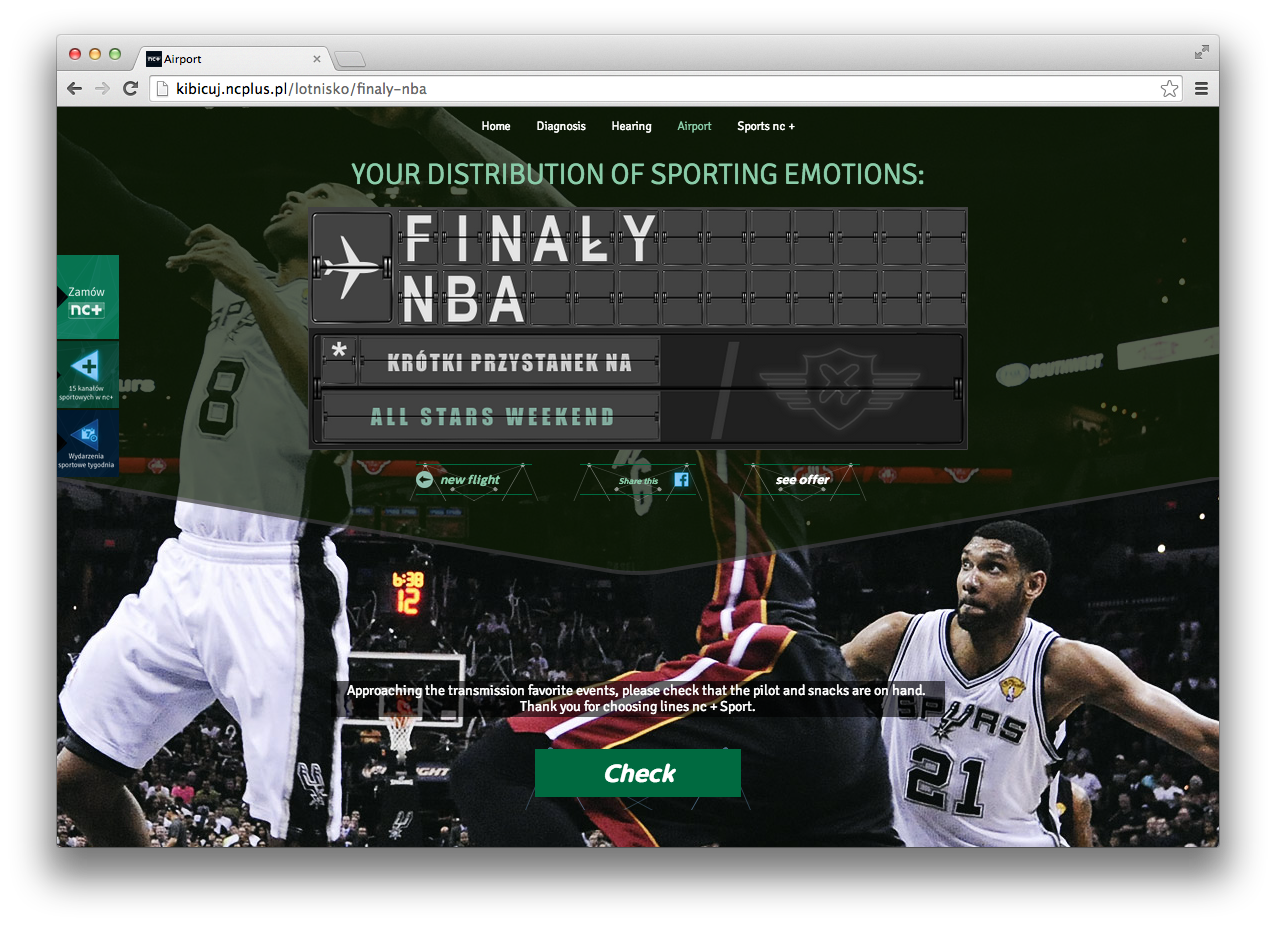Open the Sports nc + menu item
Viewport: 1276px width, 926px height.
click(766, 126)
